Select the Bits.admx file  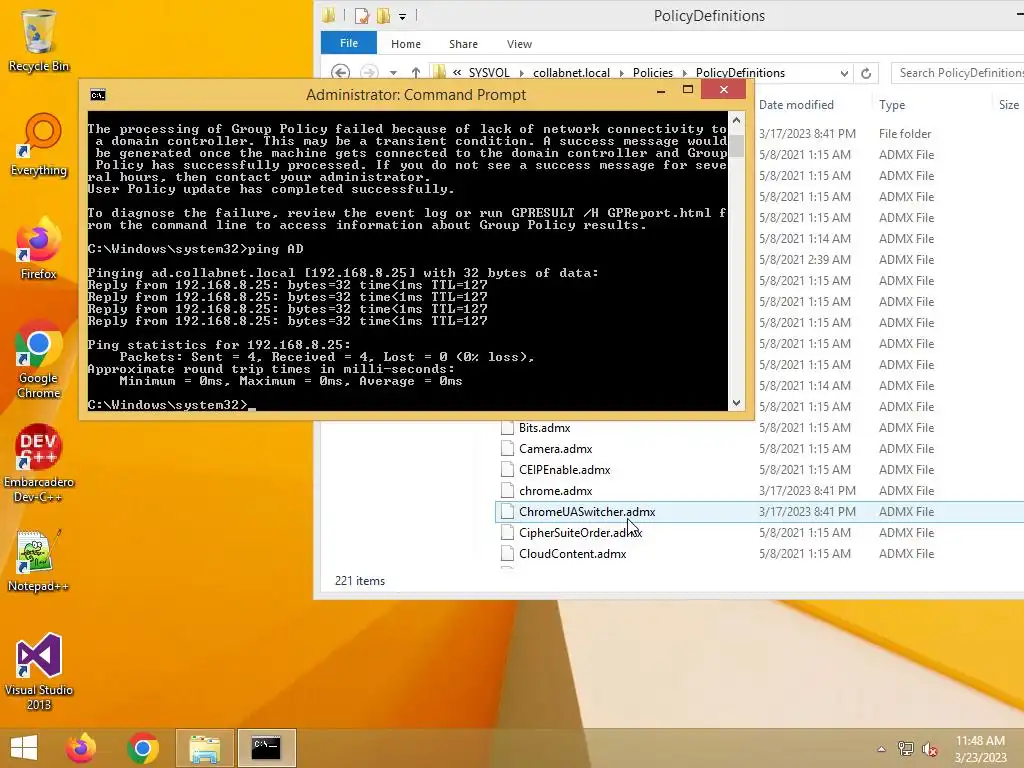544,428
